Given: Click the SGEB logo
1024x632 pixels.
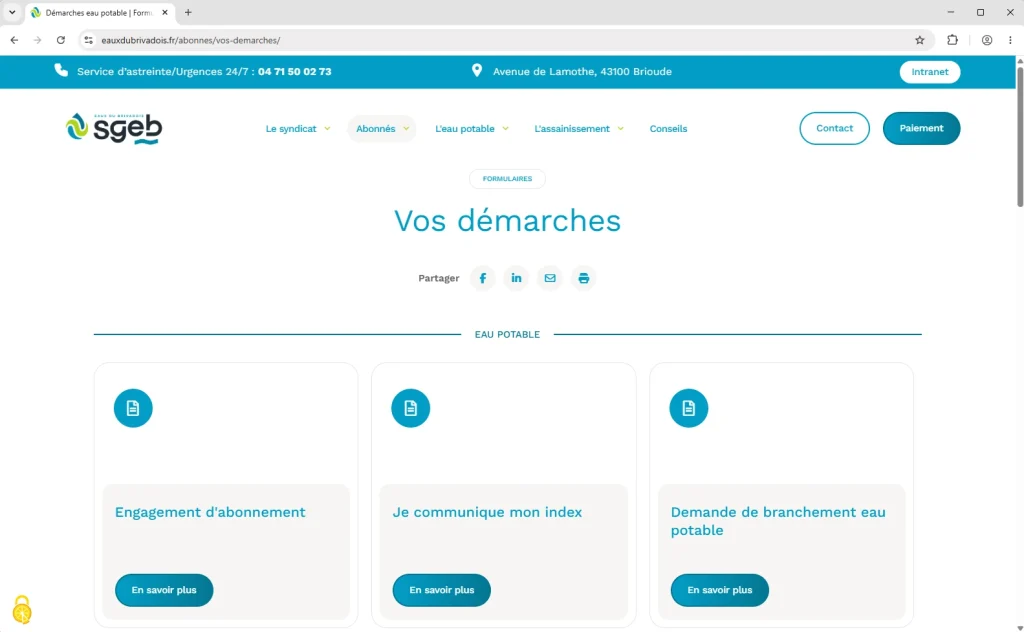Looking at the screenshot, I should (x=114, y=128).
